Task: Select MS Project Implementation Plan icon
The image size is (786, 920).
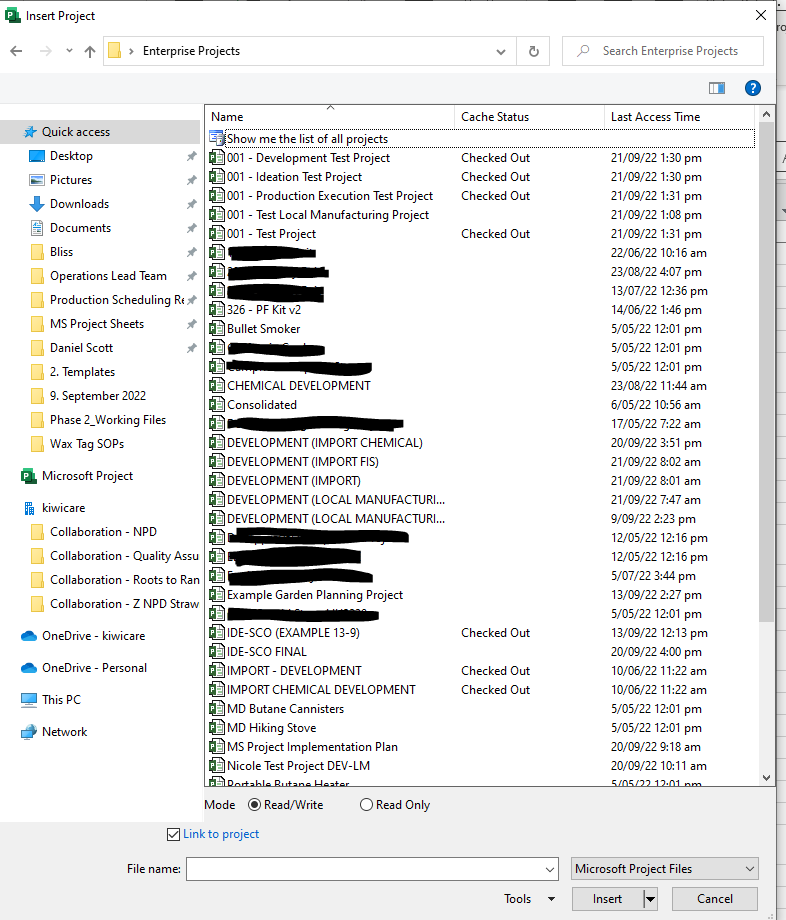Action: (x=216, y=747)
